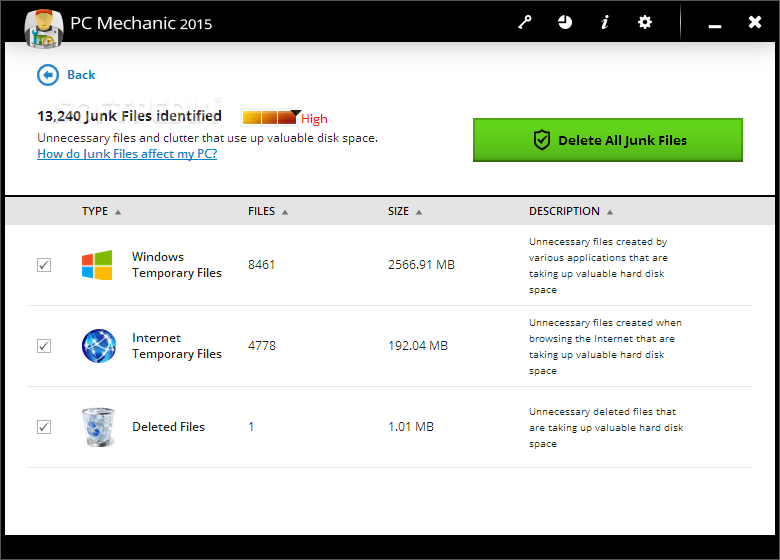The height and width of the screenshot is (560, 780).
Task: Open settings gear icon
Action: (x=645, y=22)
